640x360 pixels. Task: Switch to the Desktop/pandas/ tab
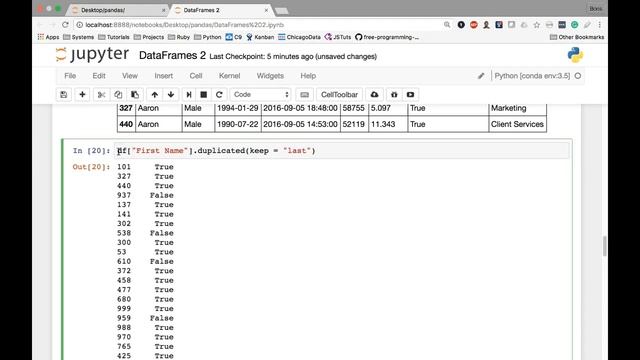click(116, 10)
